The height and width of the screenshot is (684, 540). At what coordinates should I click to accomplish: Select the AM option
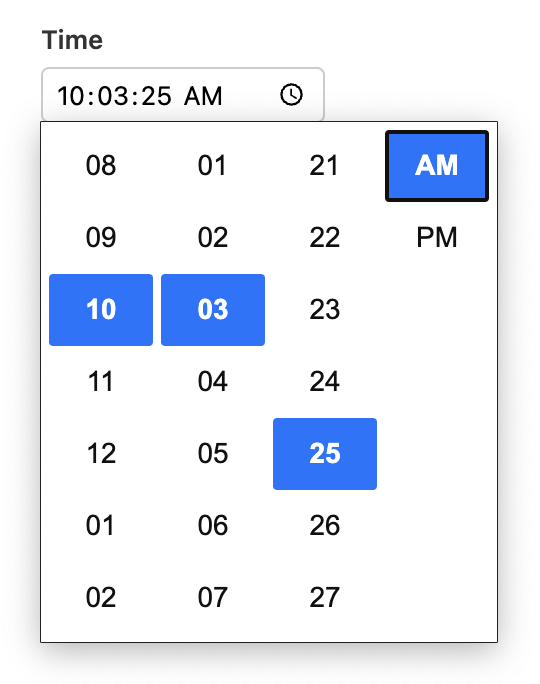coord(437,166)
